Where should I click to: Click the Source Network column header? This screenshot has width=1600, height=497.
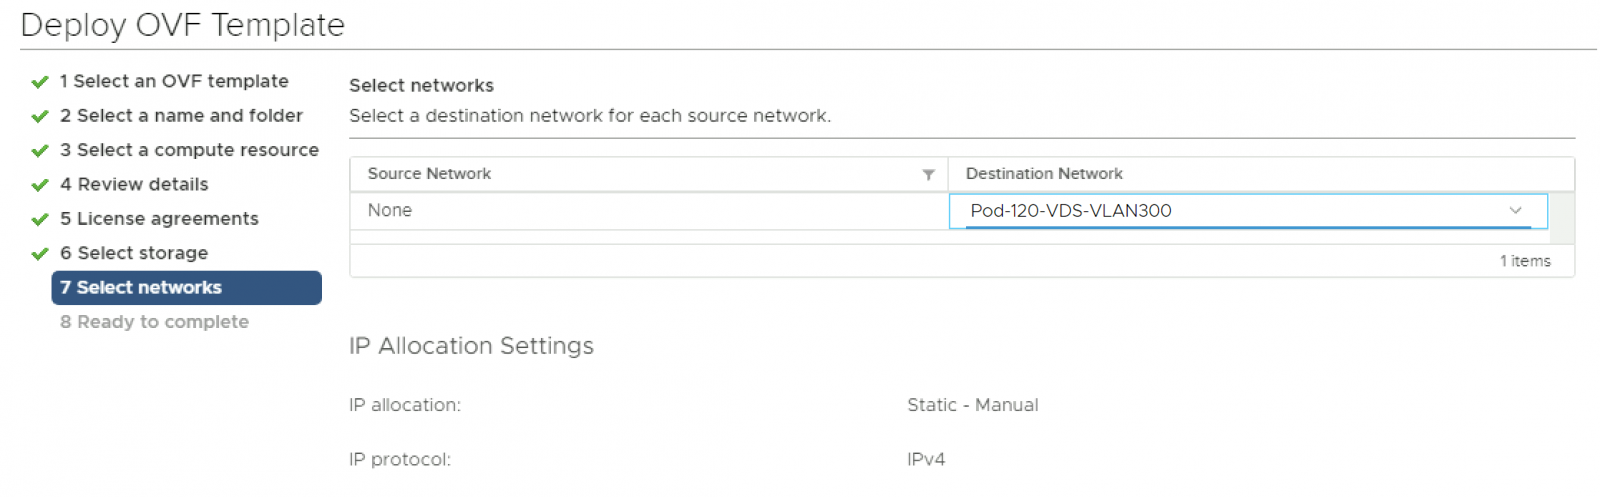click(430, 174)
